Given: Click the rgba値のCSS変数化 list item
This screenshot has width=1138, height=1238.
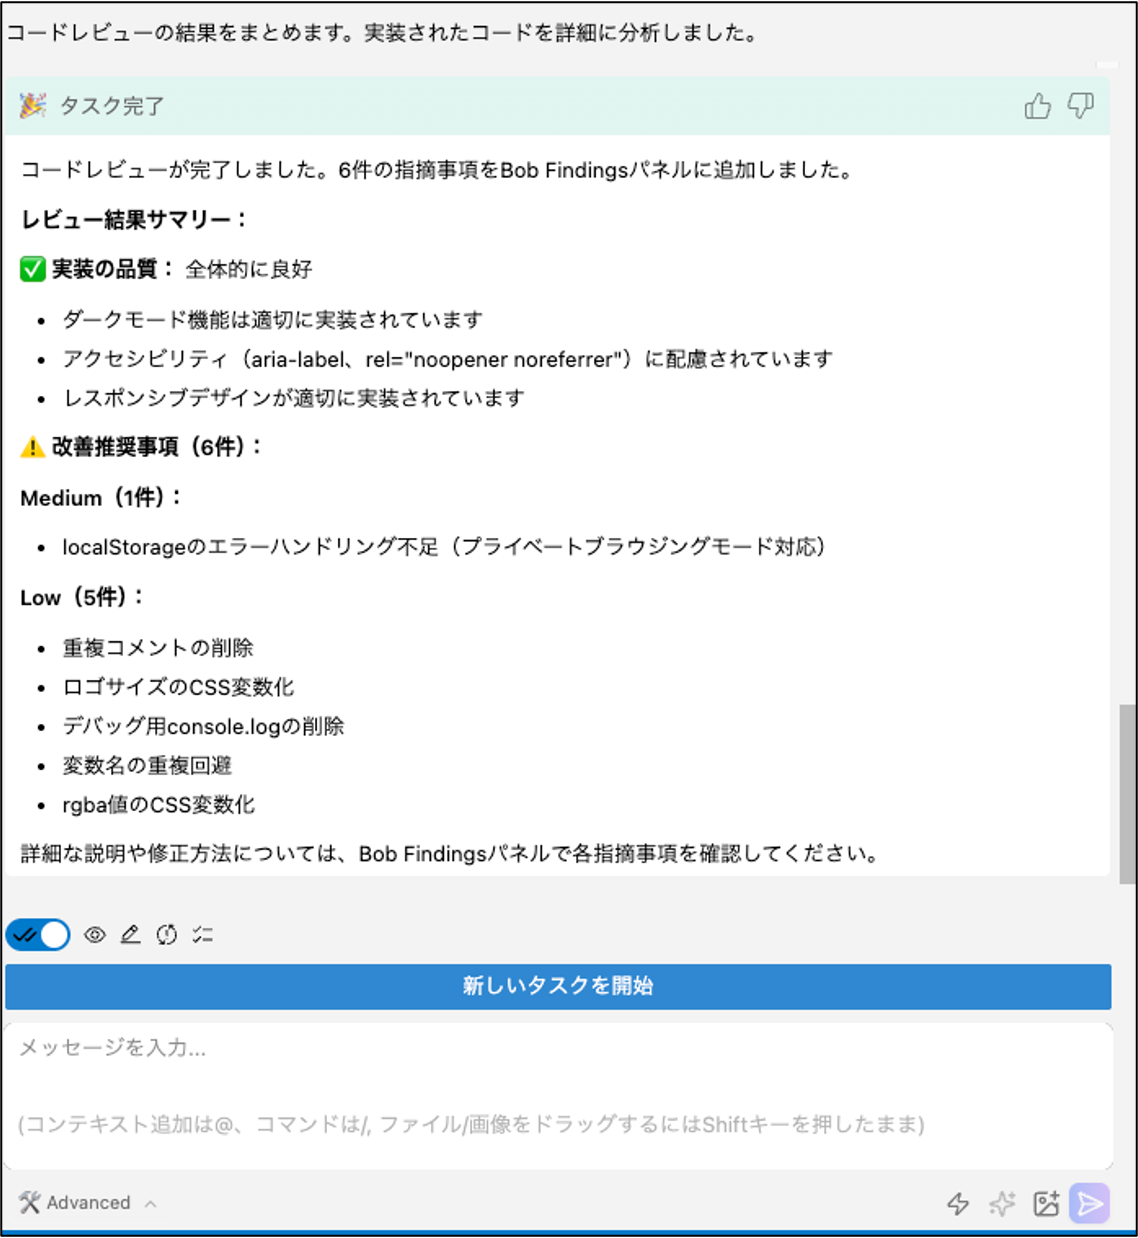Looking at the screenshot, I should click(x=159, y=805).
